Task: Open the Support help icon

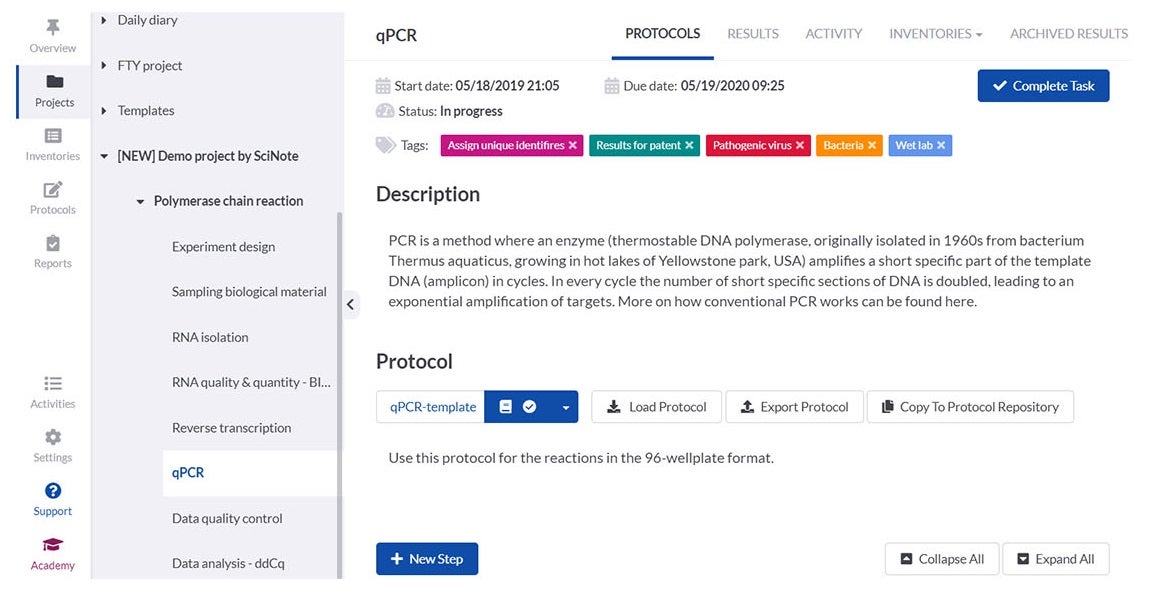Action: click(53, 491)
